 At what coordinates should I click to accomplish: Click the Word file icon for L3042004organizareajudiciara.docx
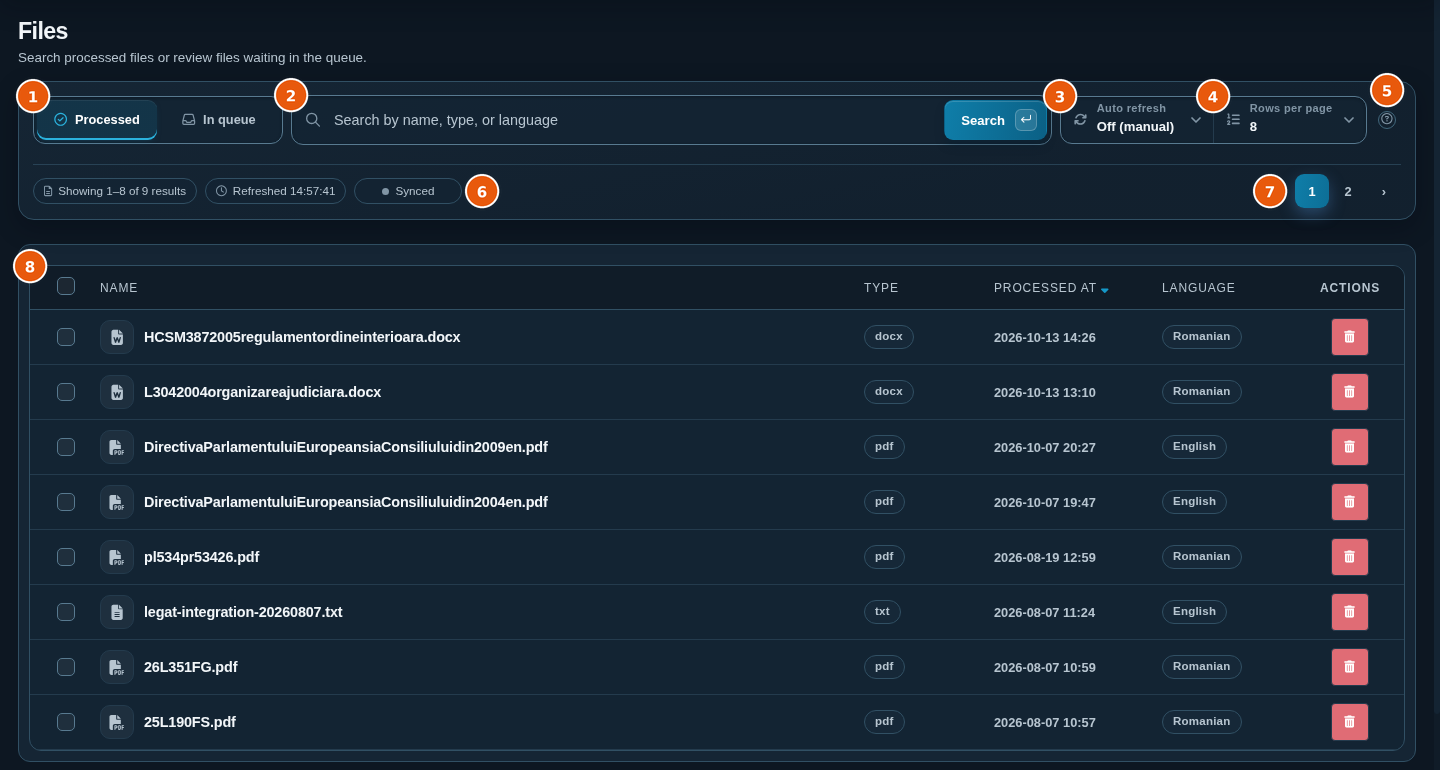(117, 392)
